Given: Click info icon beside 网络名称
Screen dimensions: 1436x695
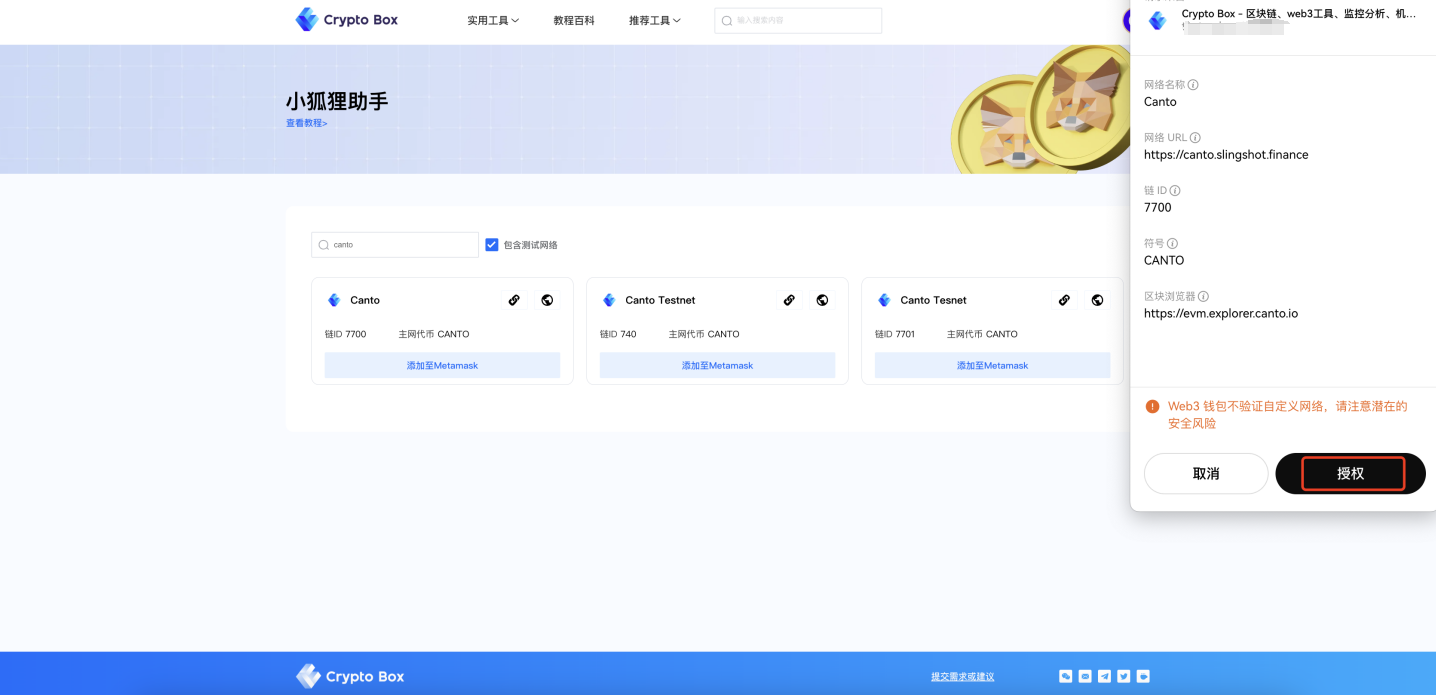Looking at the screenshot, I should [1193, 85].
